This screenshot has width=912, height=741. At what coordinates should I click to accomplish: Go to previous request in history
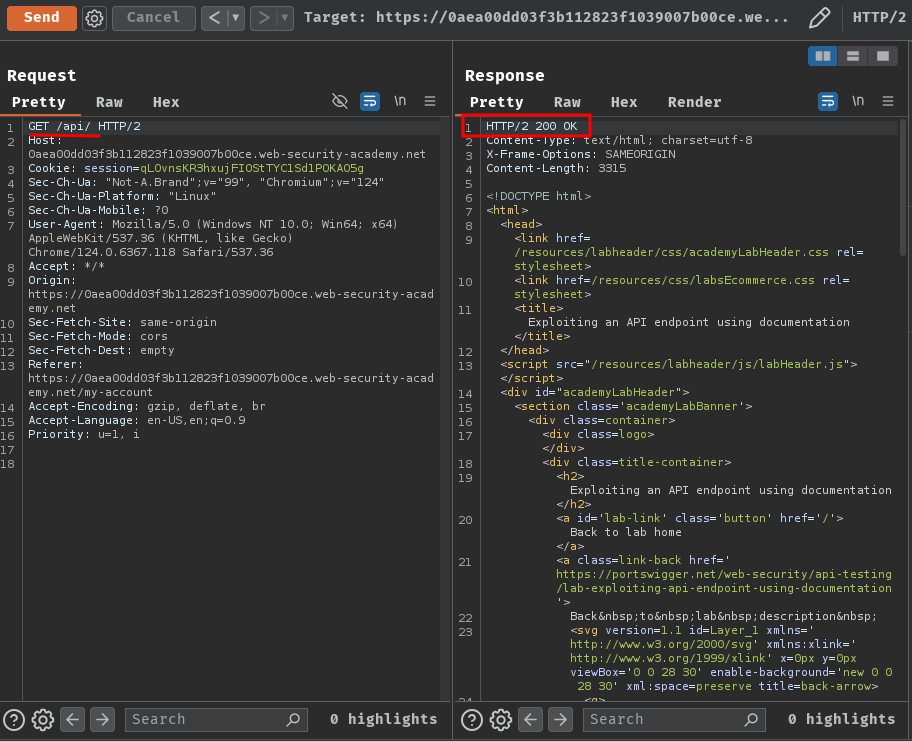[215, 17]
